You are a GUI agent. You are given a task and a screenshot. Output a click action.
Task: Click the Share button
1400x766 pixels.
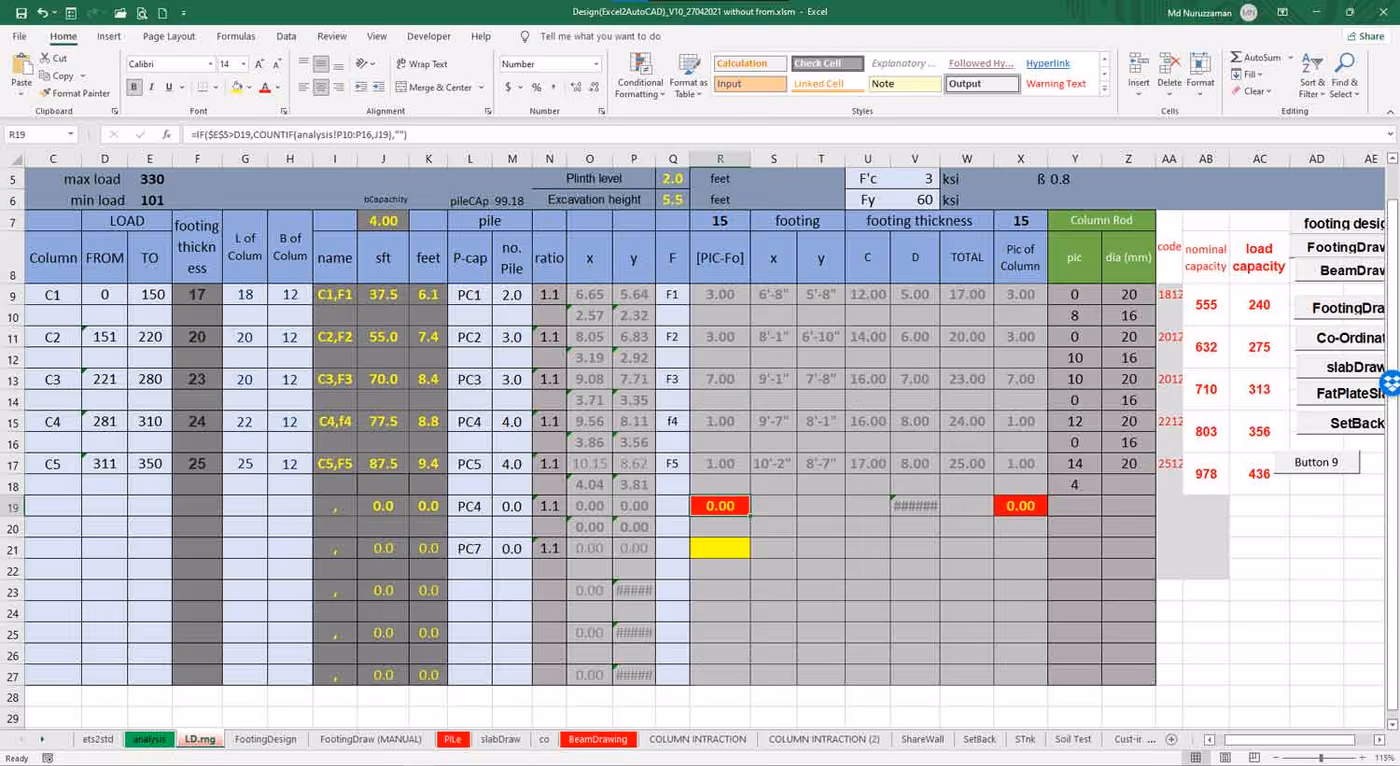click(1364, 36)
